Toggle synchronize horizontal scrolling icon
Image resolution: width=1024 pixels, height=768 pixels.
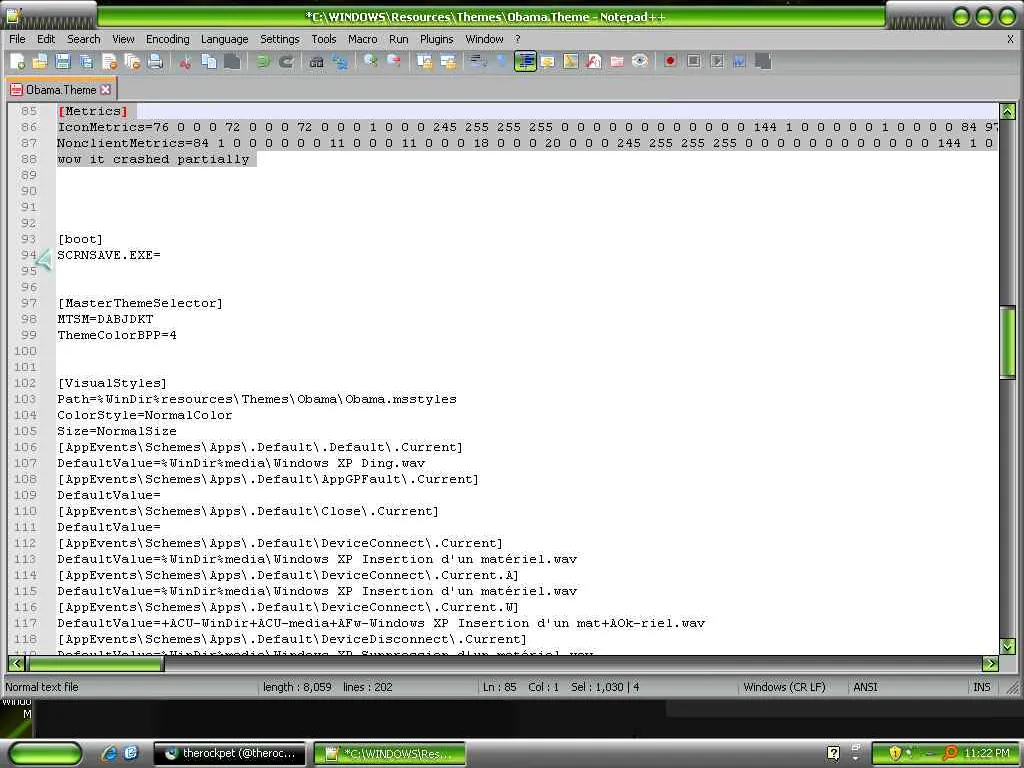[x=447, y=61]
